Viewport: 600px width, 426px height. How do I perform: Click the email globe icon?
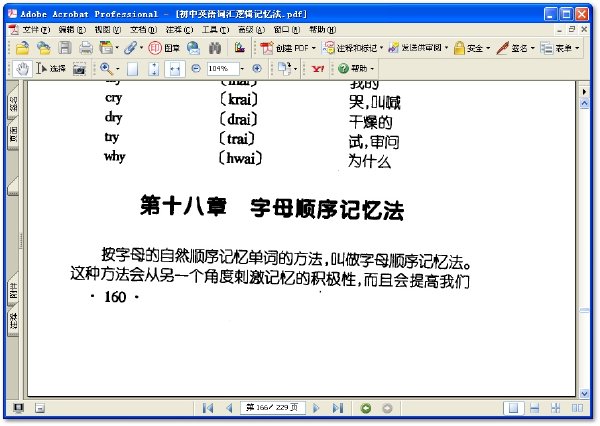point(193,48)
